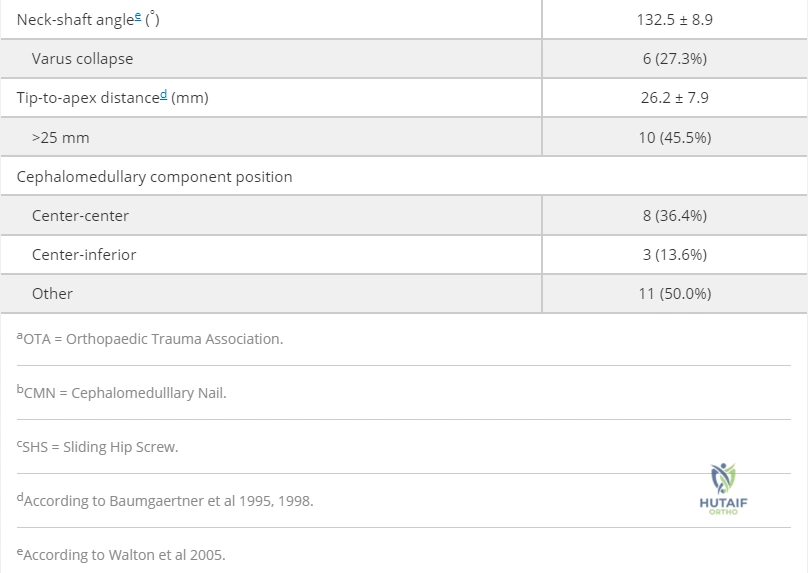The width and height of the screenshot is (808, 573).
Task: Select the 8 (36.4%) value cell
Action: pos(675,215)
